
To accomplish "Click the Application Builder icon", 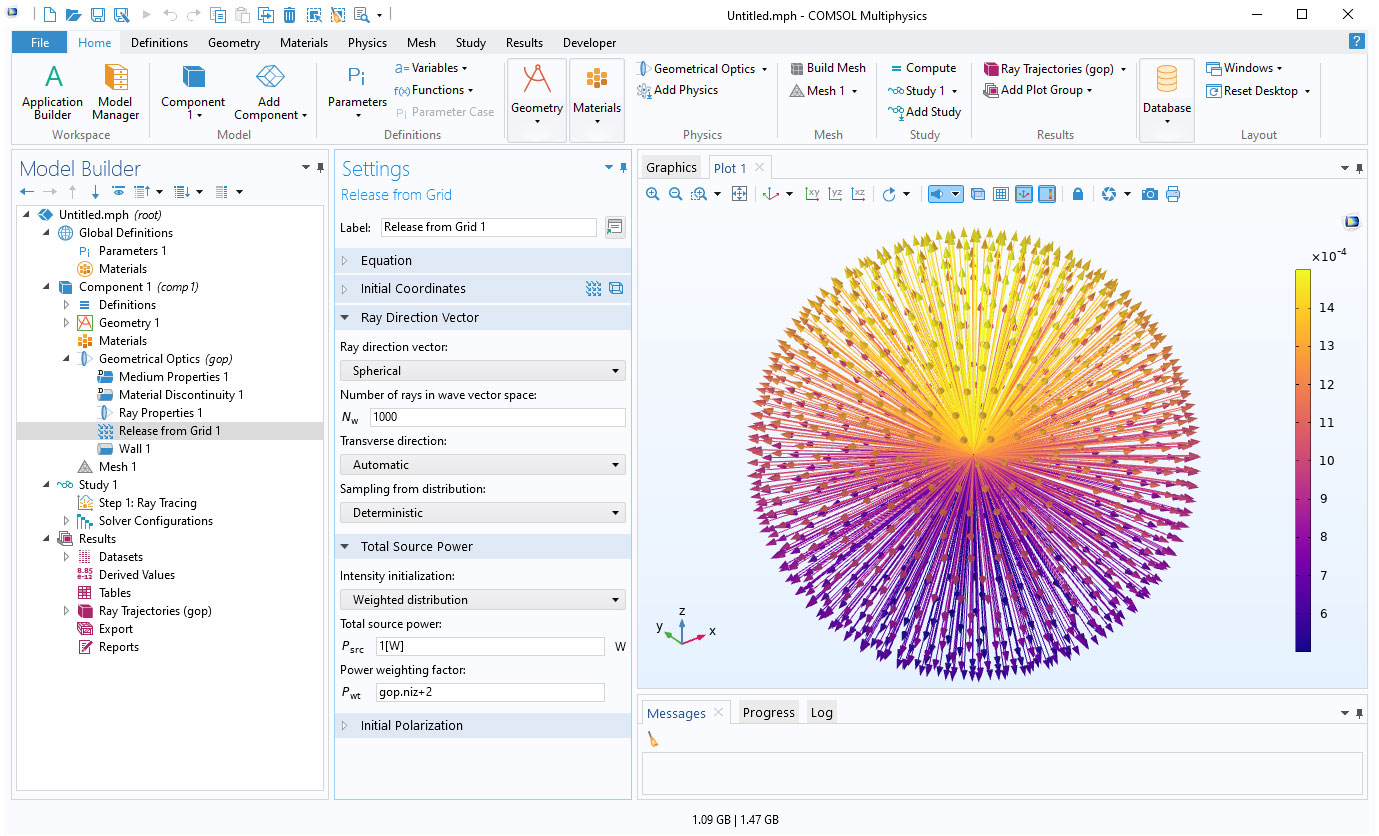I will pos(52,90).
